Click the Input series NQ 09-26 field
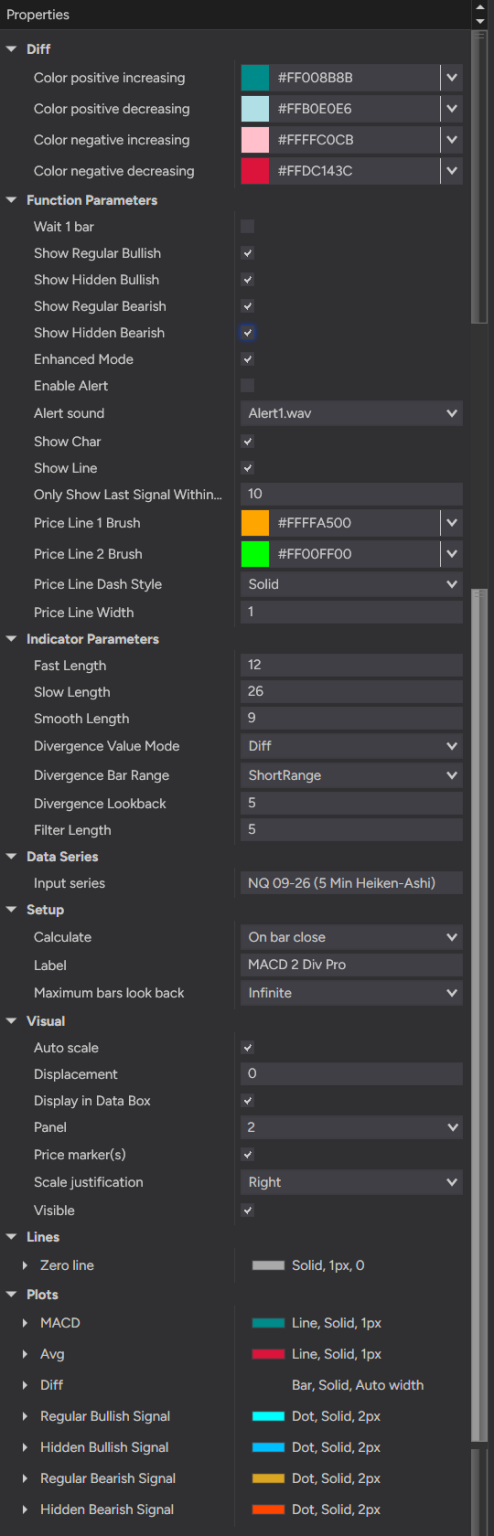 tap(351, 884)
